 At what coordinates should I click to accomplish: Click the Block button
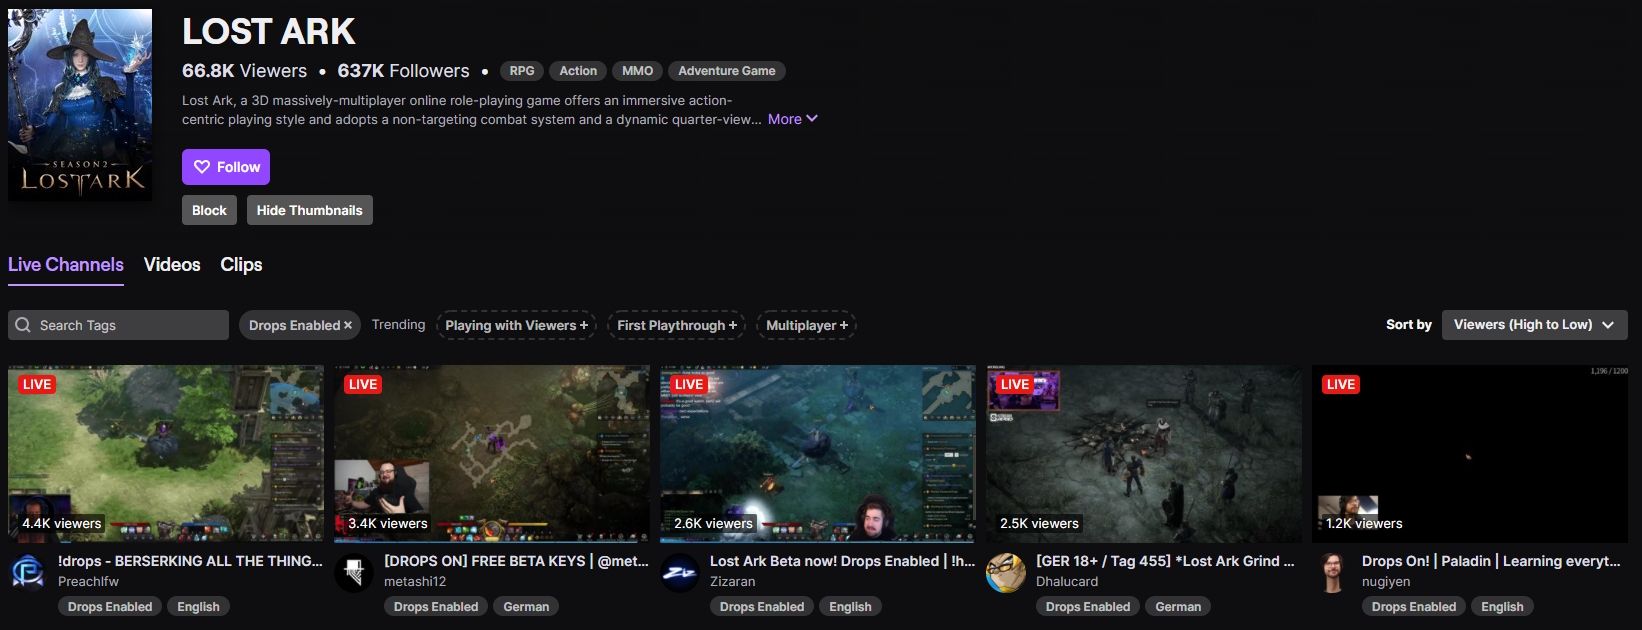[x=209, y=210]
